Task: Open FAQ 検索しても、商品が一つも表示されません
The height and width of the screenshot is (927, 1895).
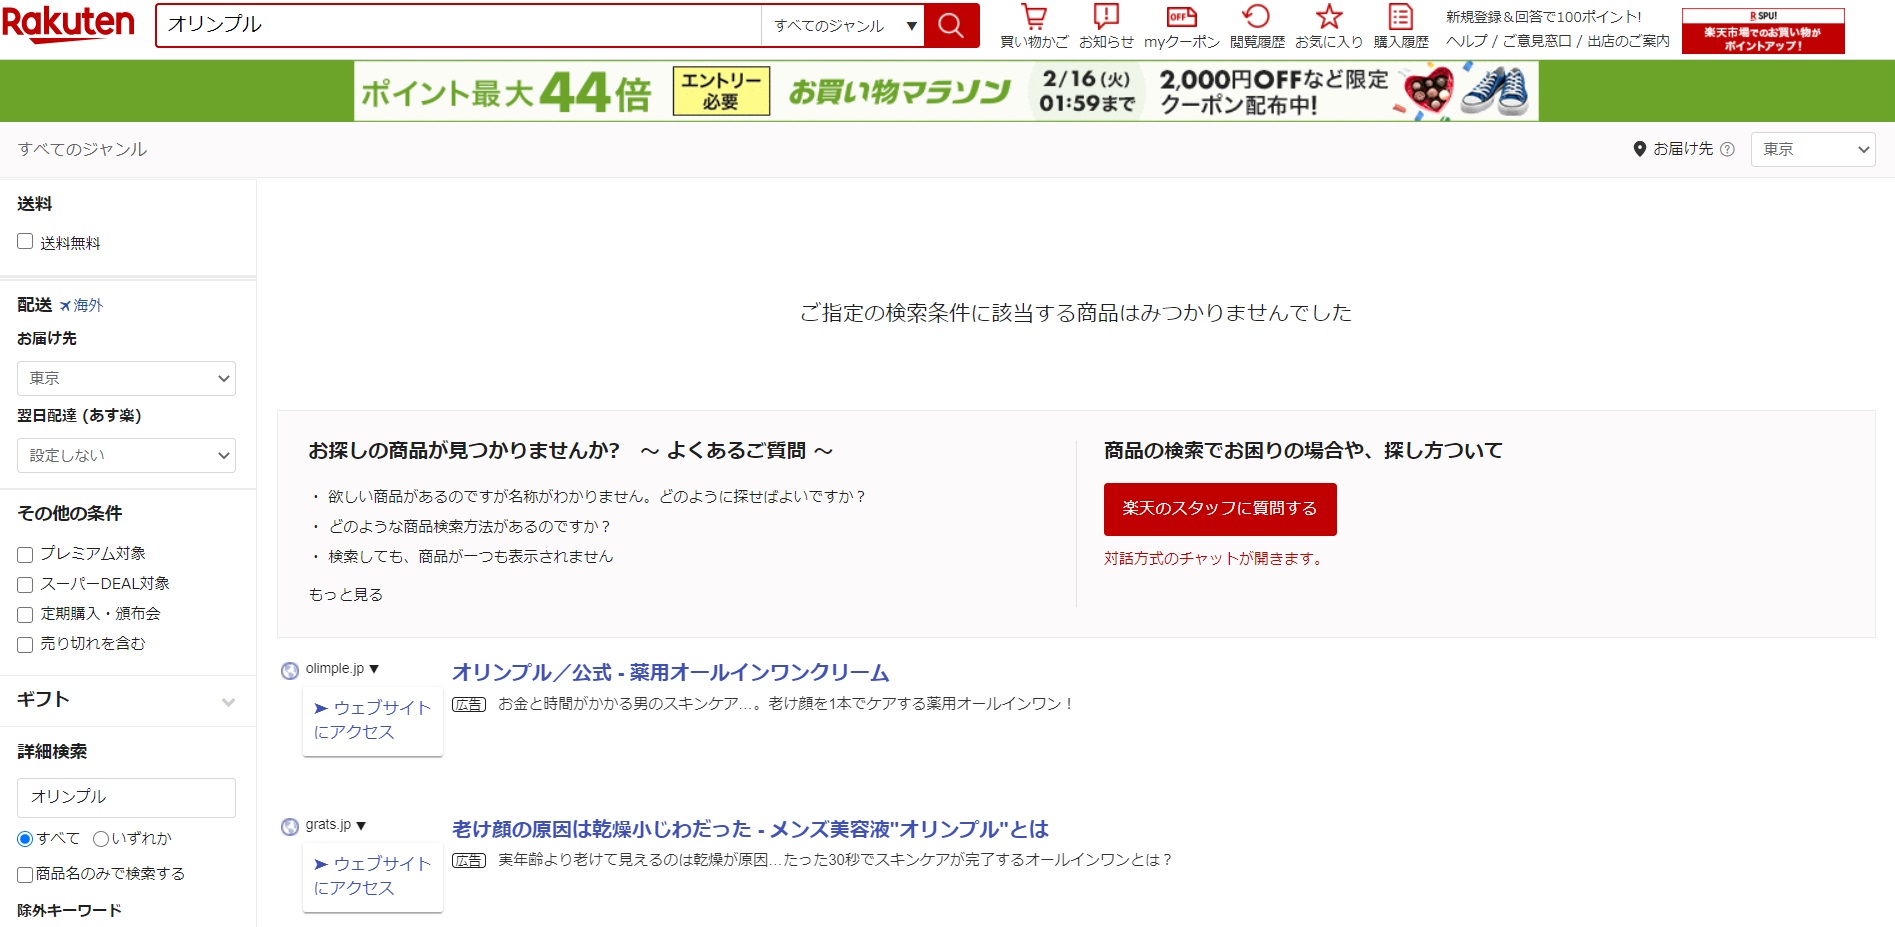Action: [x=471, y=556]
